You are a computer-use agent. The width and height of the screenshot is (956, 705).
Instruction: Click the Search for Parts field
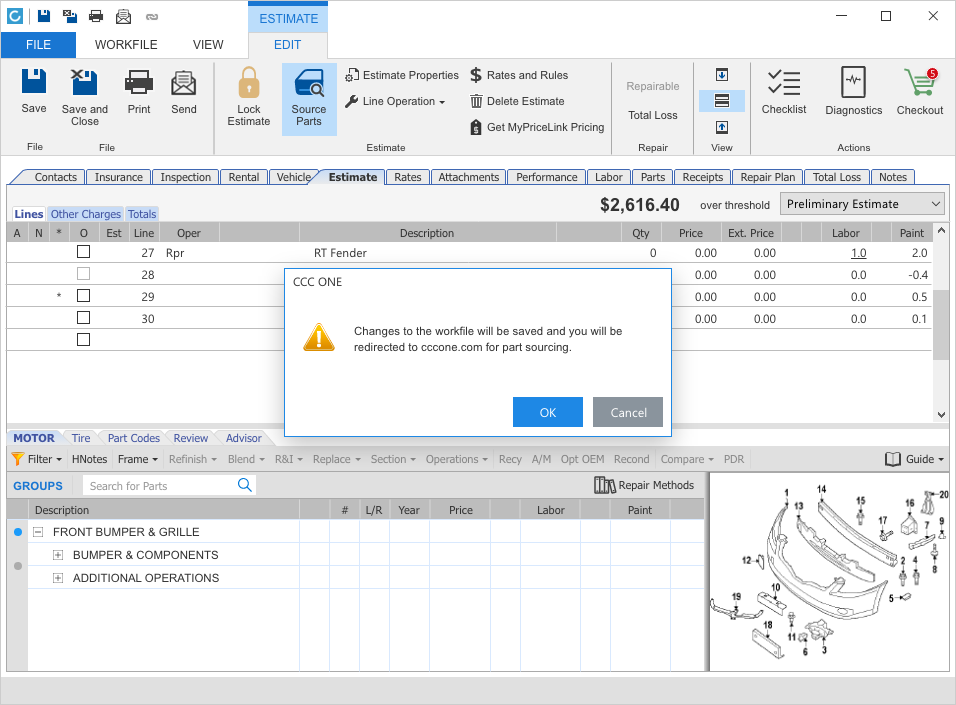[160, 486]
